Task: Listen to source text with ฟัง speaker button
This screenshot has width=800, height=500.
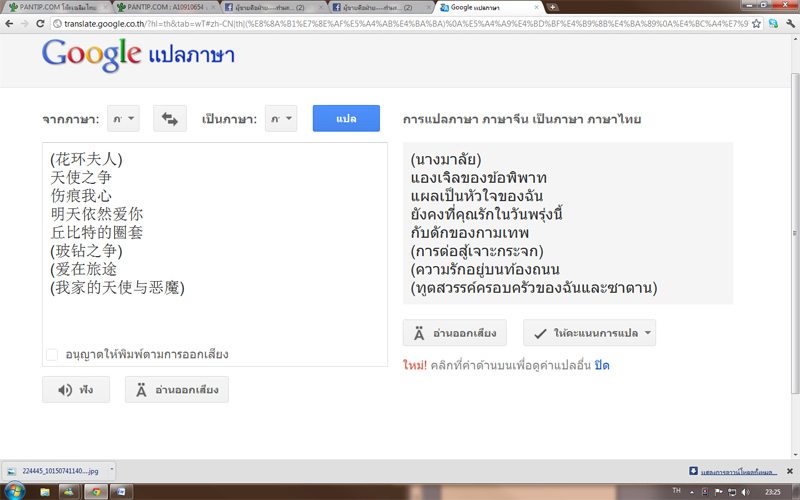Action: pos(76,390)
